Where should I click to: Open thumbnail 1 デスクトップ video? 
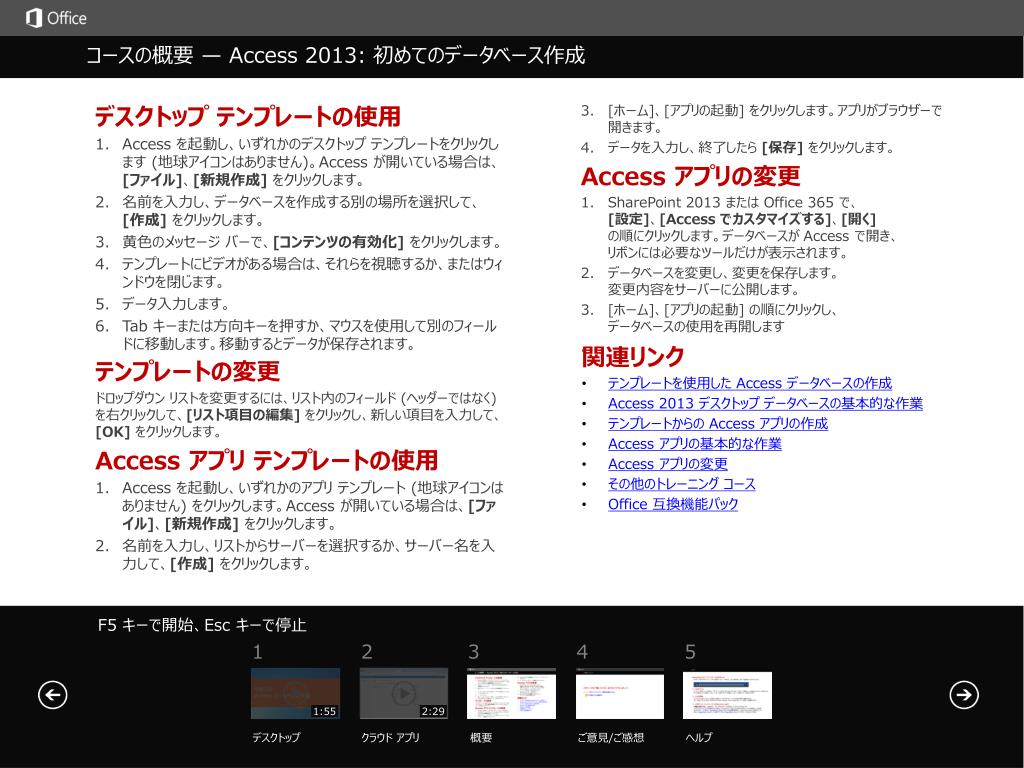coord(295,693)
